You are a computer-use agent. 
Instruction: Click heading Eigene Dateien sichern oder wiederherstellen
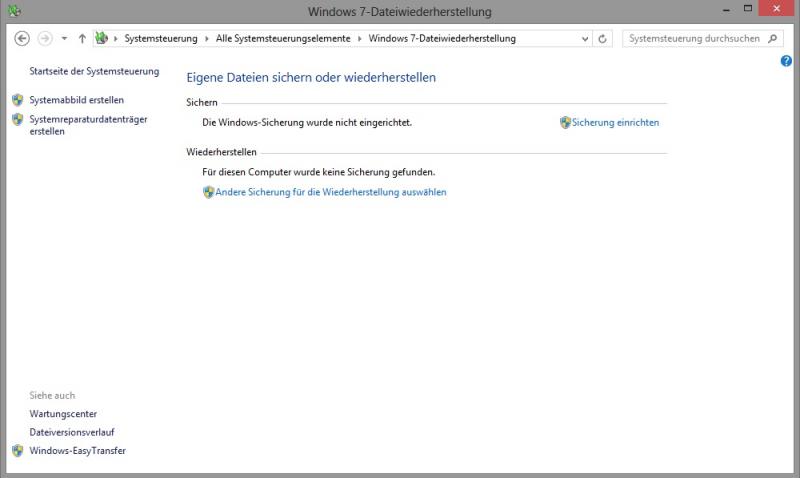click(311, 78)
